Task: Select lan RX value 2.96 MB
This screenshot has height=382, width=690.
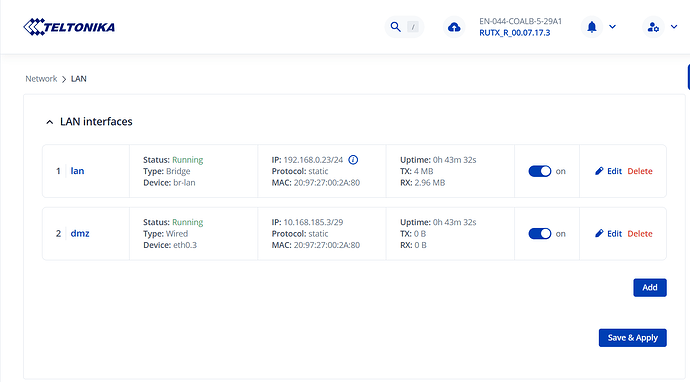Action: [429, 183]
